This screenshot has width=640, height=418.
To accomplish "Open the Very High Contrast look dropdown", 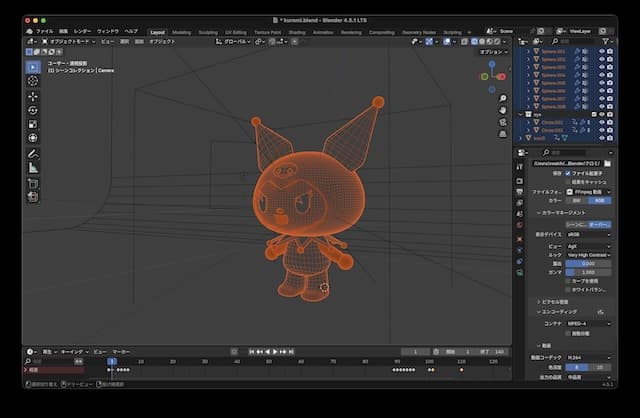I will coord(588,255).
